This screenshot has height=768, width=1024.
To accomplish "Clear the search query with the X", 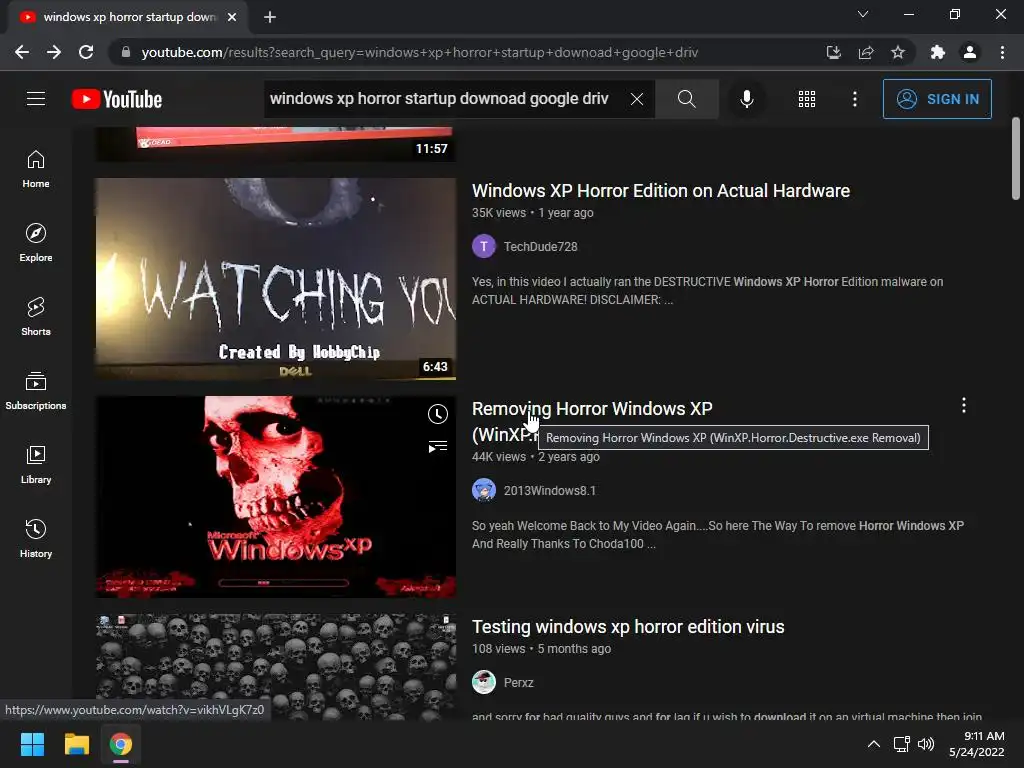I will pyautogui.click(x=637, y=99).
